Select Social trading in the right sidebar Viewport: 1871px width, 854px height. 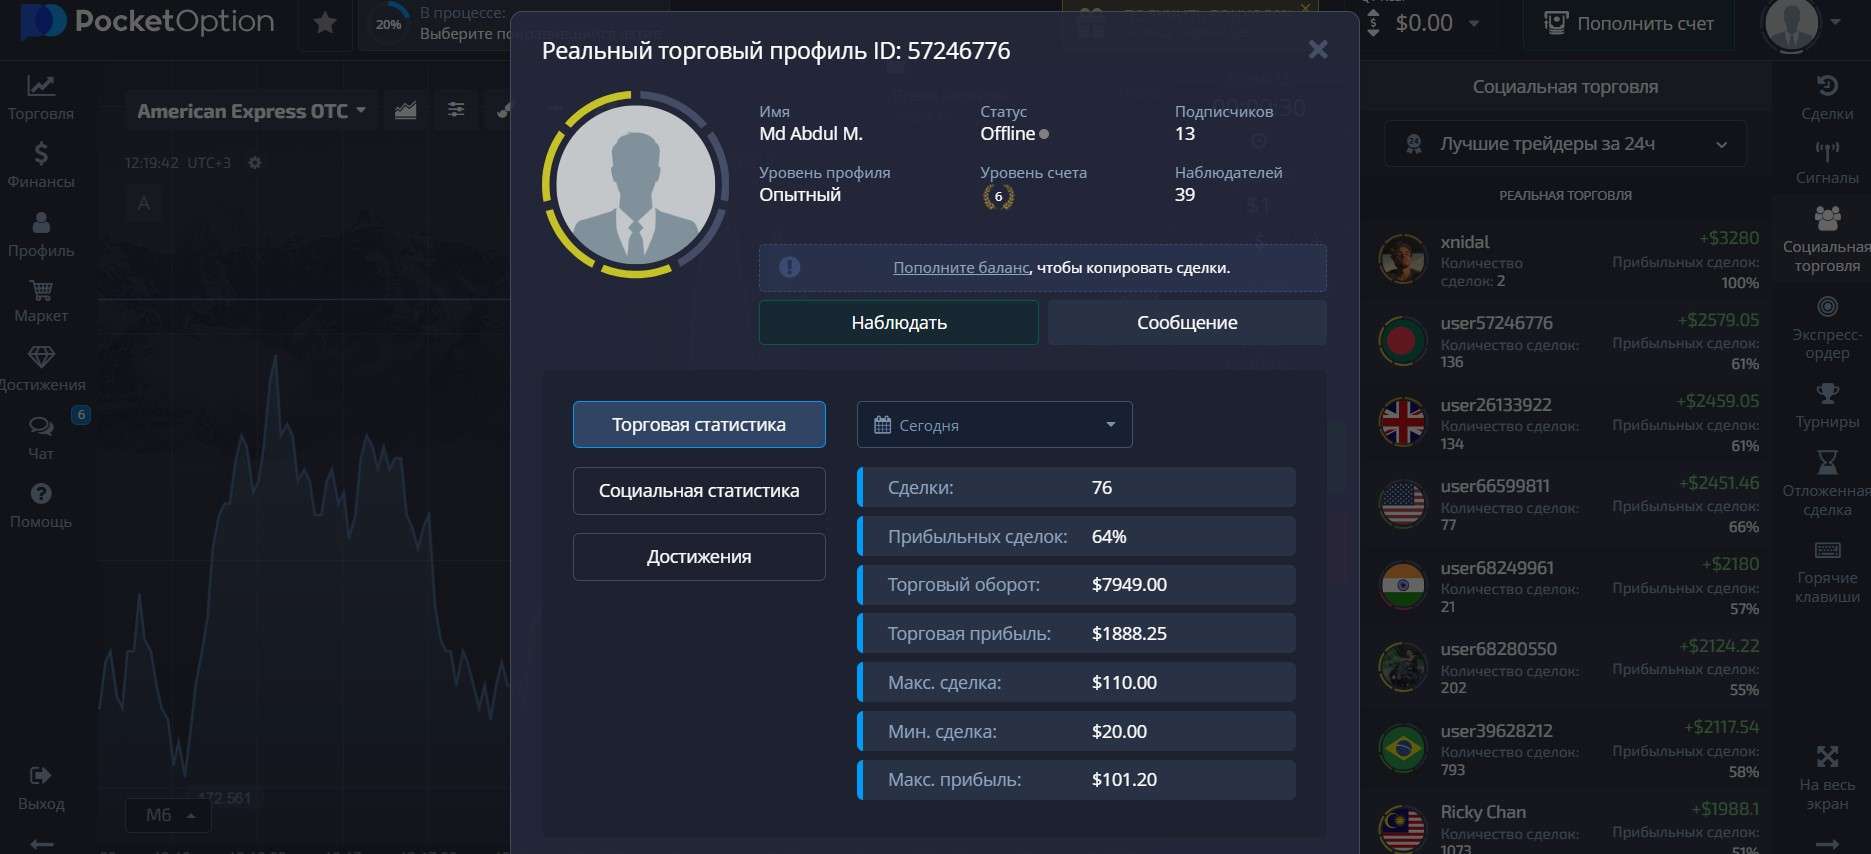(x=1827, y=240)
